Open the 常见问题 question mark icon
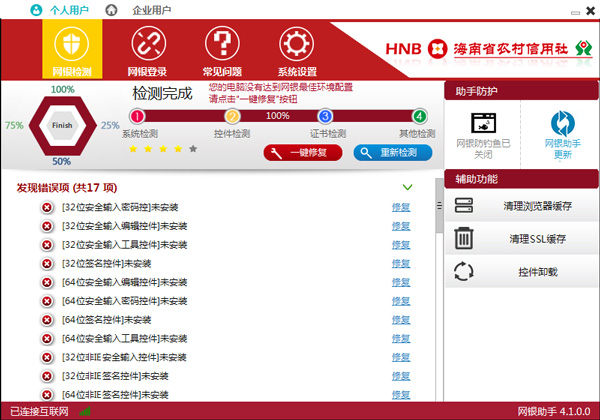 coord(222,44)
